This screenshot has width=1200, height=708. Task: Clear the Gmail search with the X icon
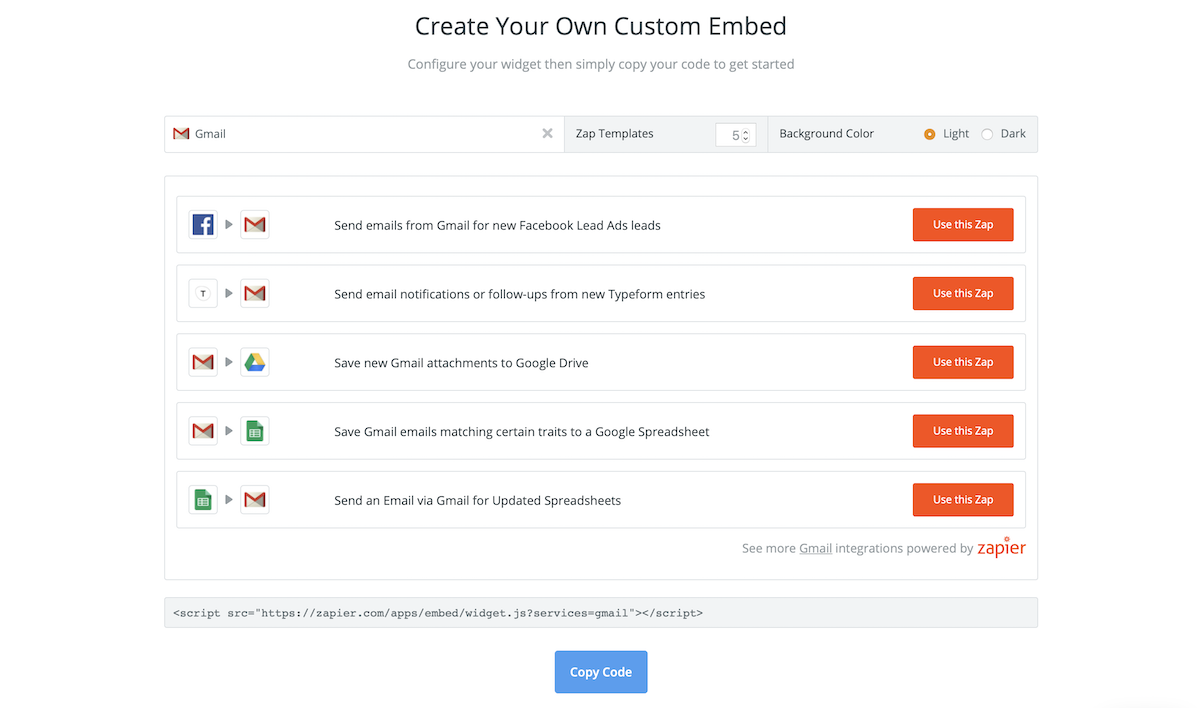(x=547, y=134)
